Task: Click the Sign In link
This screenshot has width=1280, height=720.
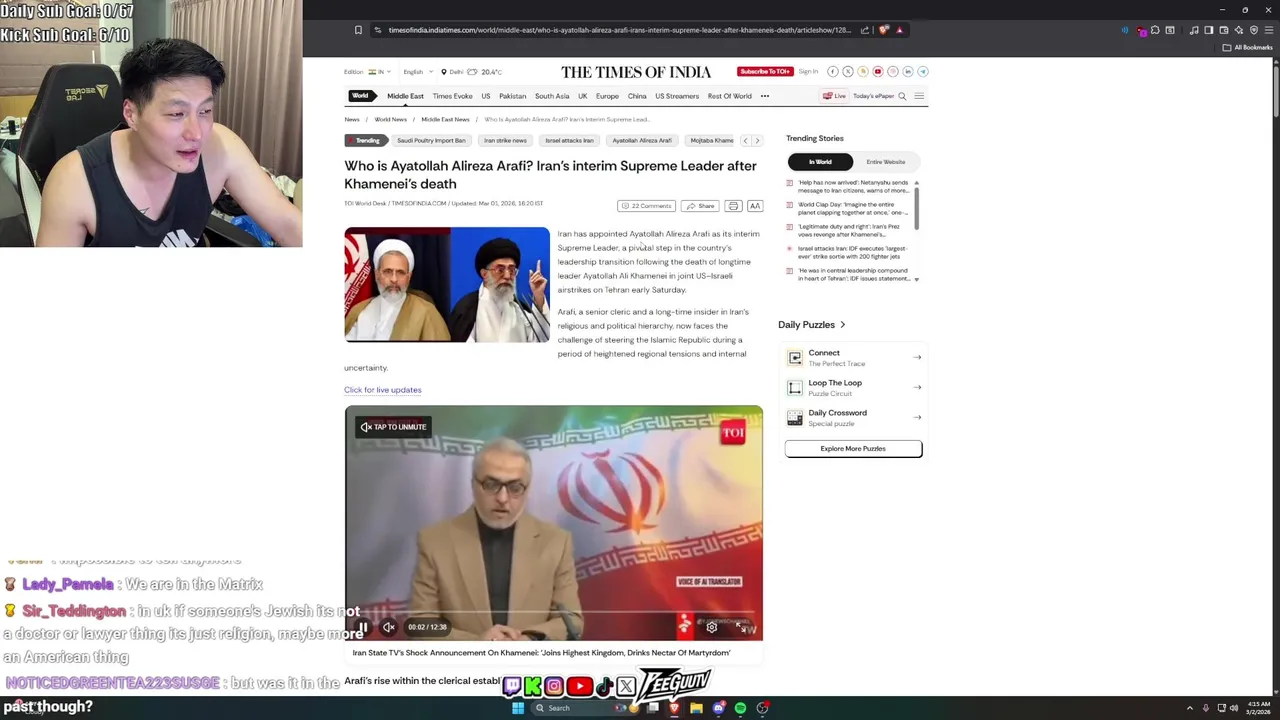Action: [808, 72]
